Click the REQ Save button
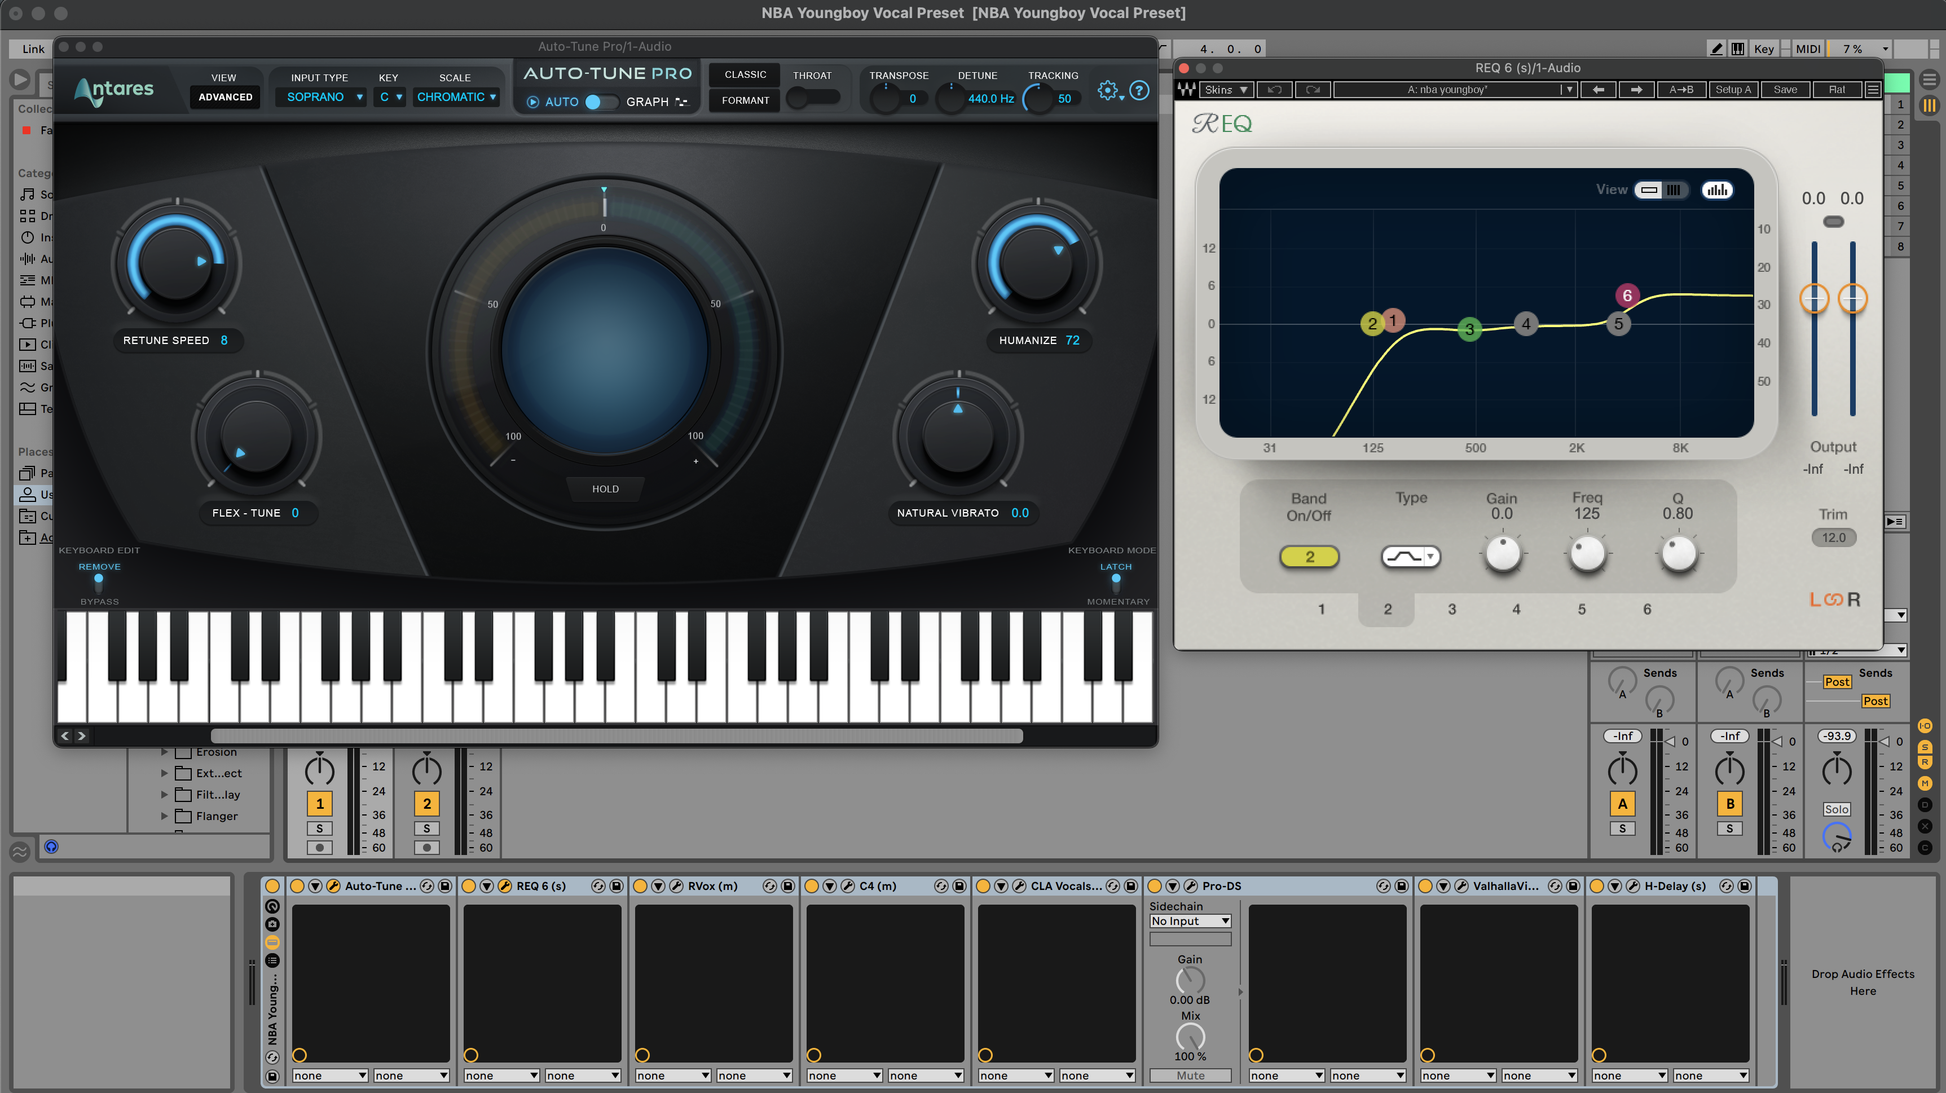The image size is (1946, 1093). pyautogui.click(x=1785, y=89)
